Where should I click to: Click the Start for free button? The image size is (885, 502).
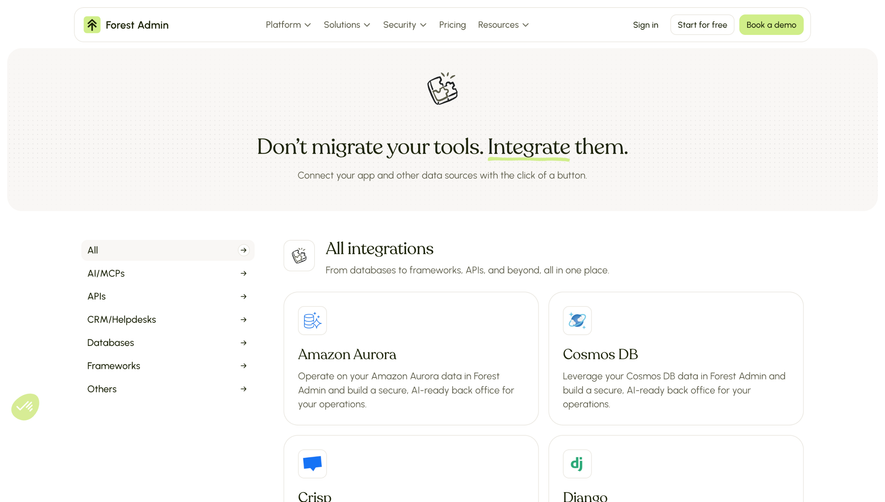coord(702,25)
